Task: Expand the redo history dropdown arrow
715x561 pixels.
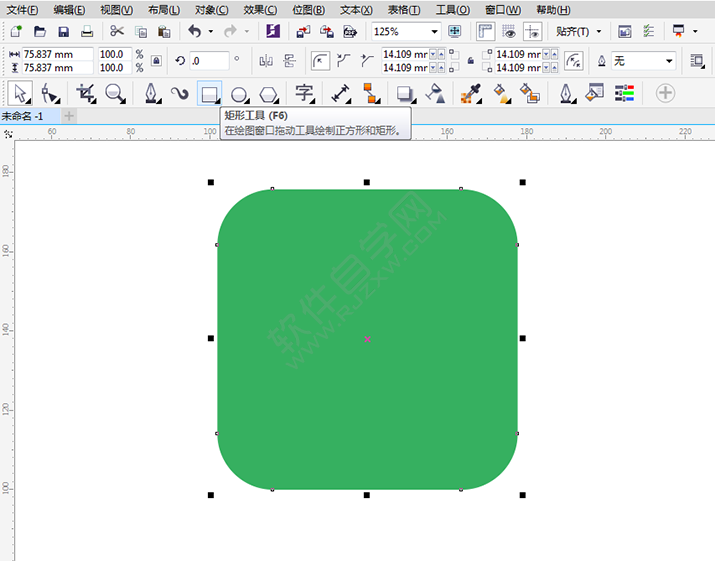Action: [x=247, y=31]
